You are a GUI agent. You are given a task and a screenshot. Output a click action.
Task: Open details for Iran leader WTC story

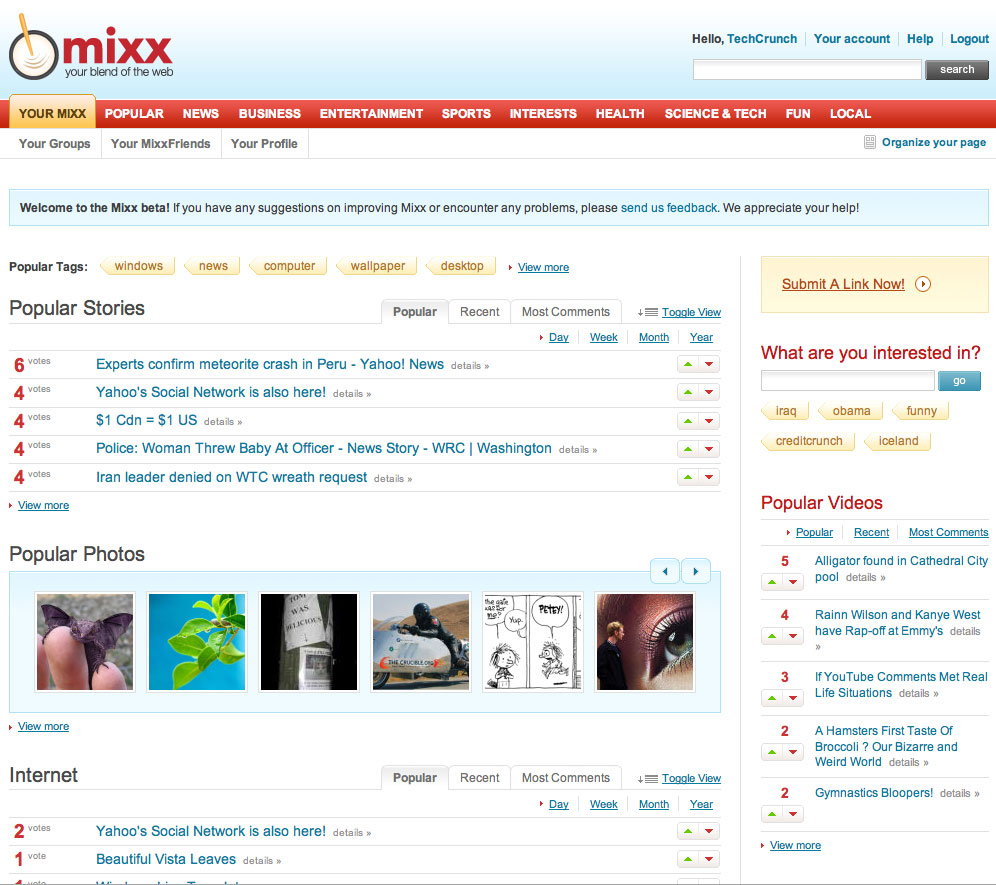coord(393,478)
